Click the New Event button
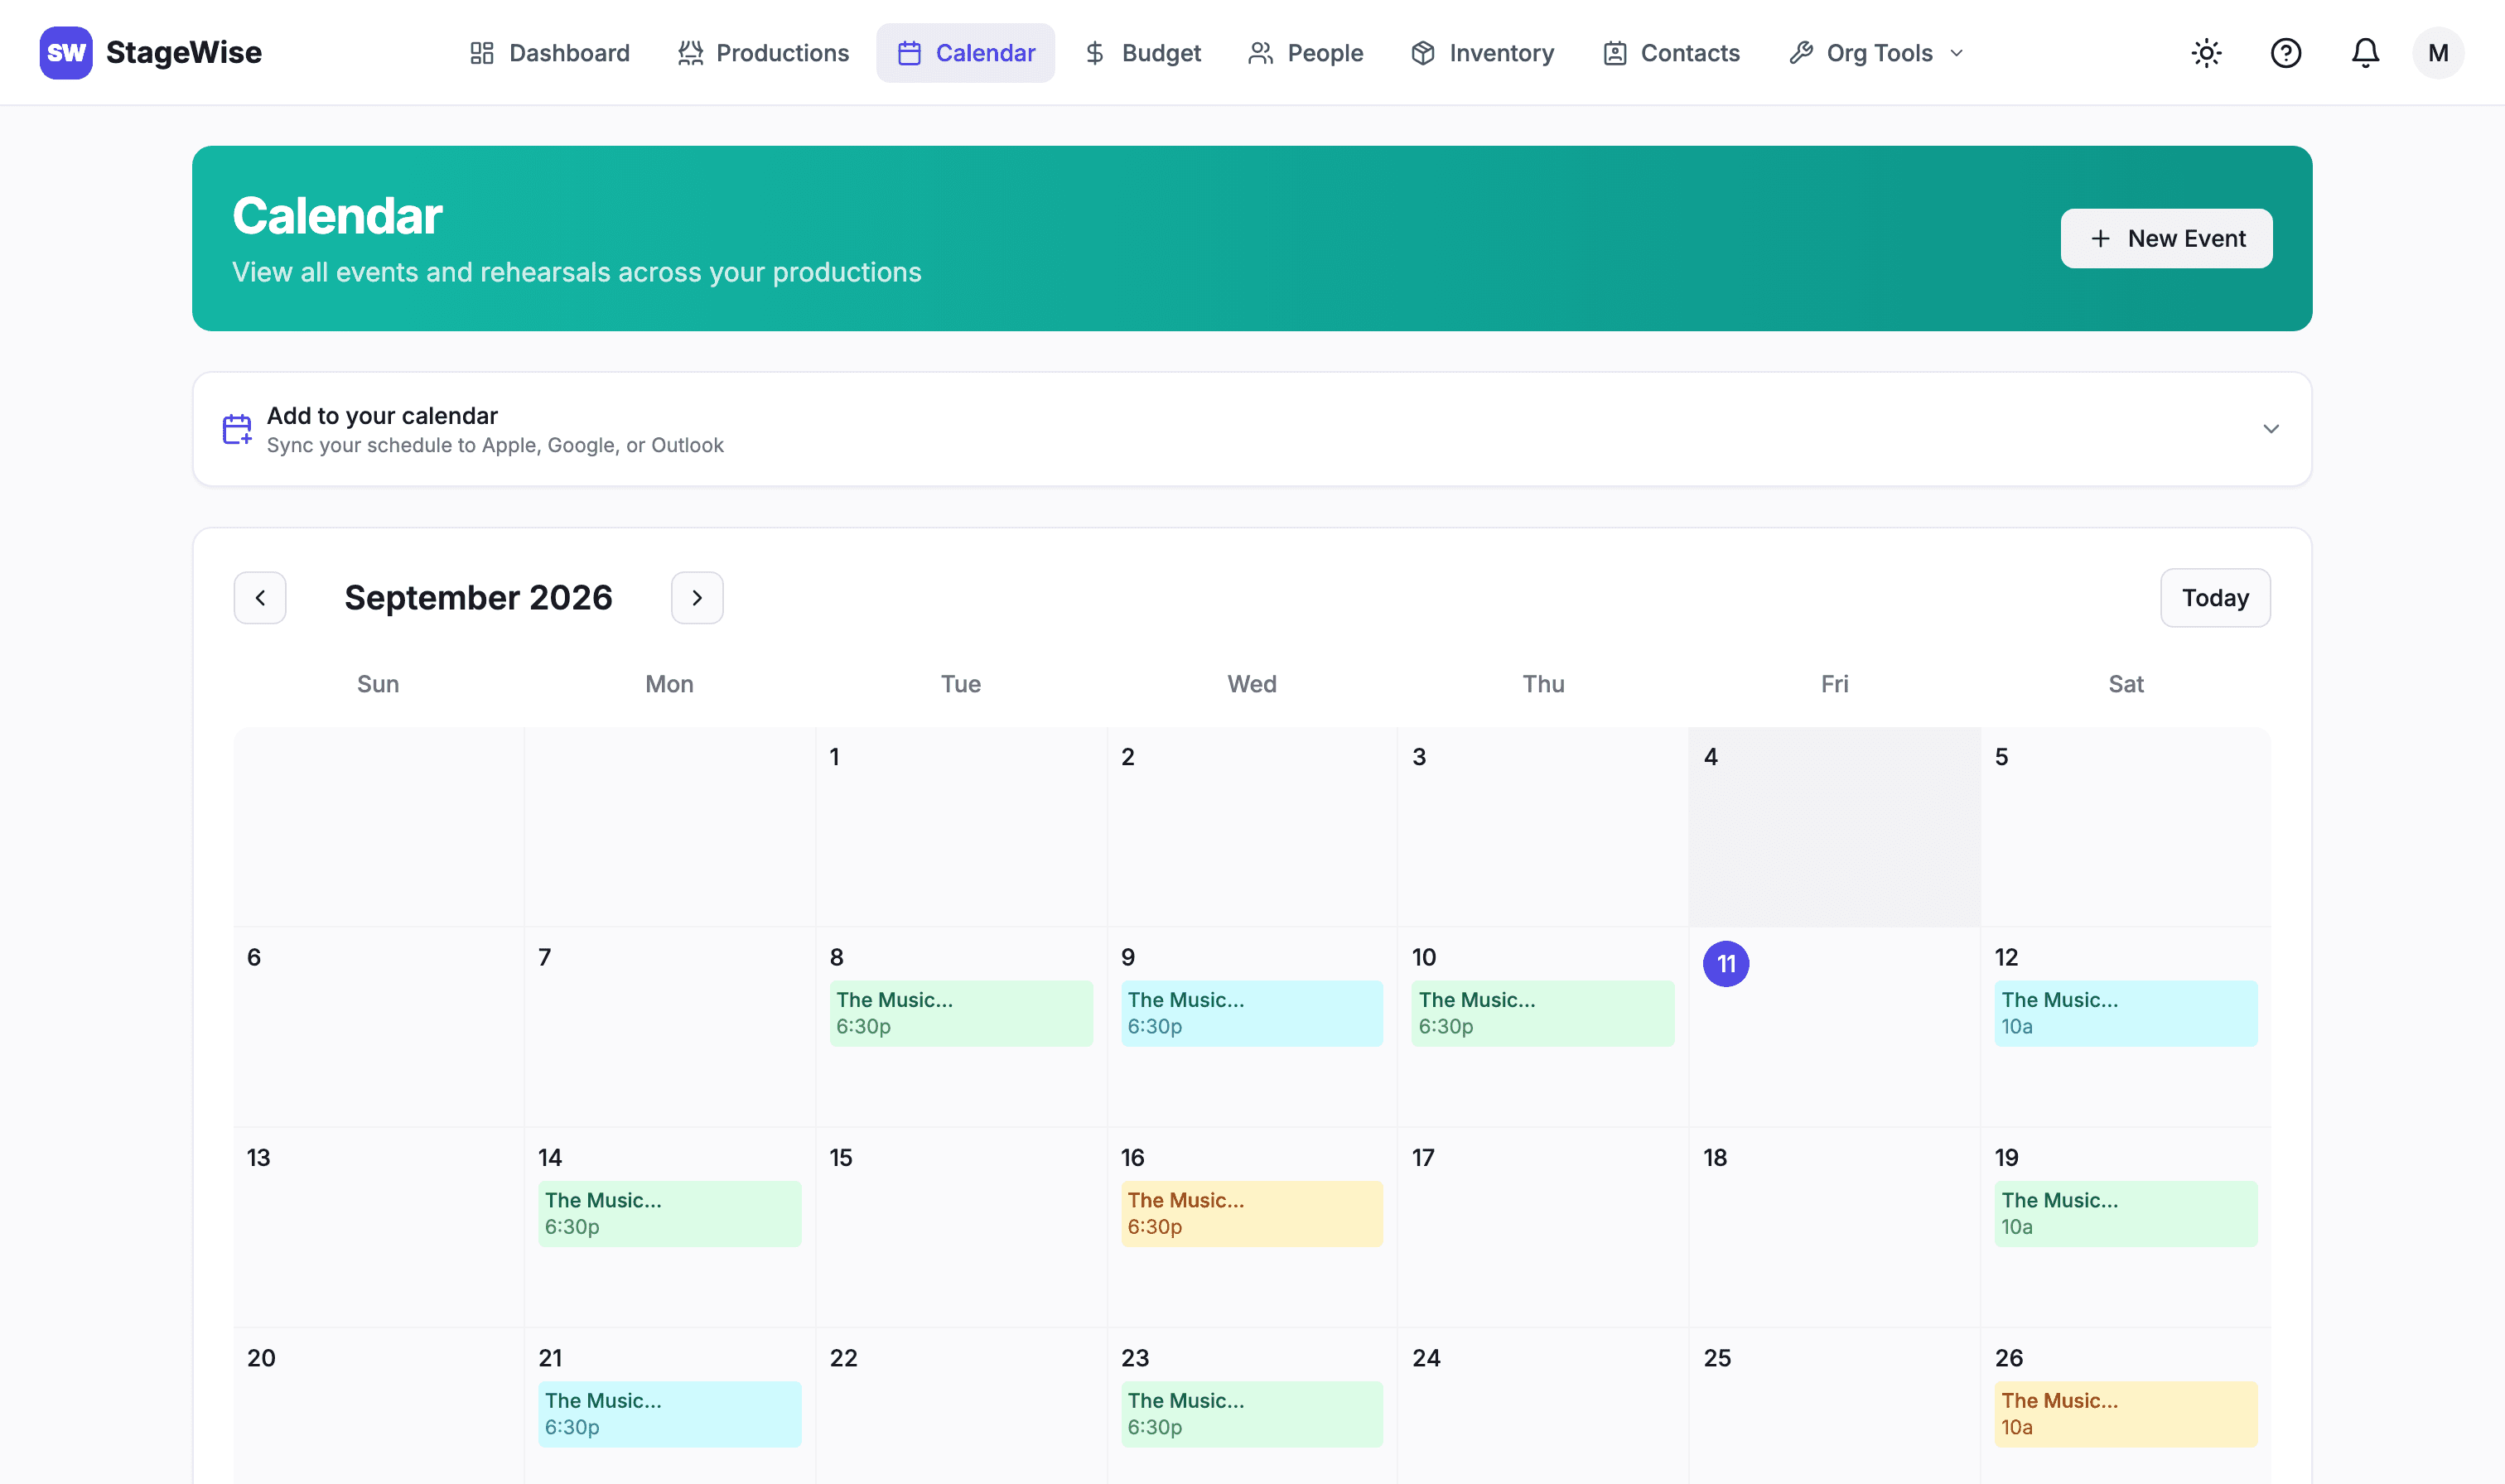The height and width of the screenshot is (1484, 2505). [x=2166, y=238]
